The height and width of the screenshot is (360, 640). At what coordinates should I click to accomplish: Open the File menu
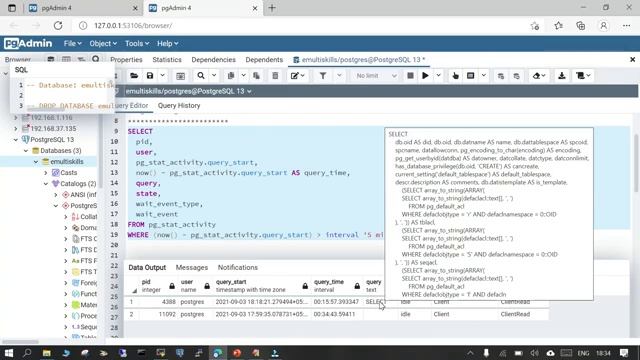click(72, 43)
